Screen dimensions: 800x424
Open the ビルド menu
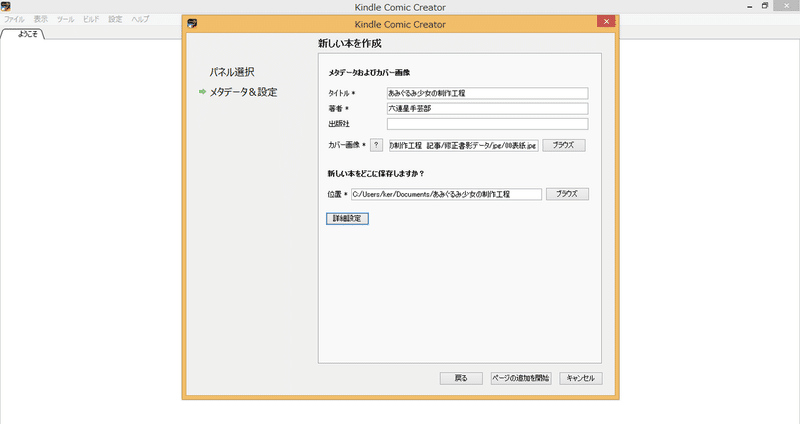click(x=91, y=19)
